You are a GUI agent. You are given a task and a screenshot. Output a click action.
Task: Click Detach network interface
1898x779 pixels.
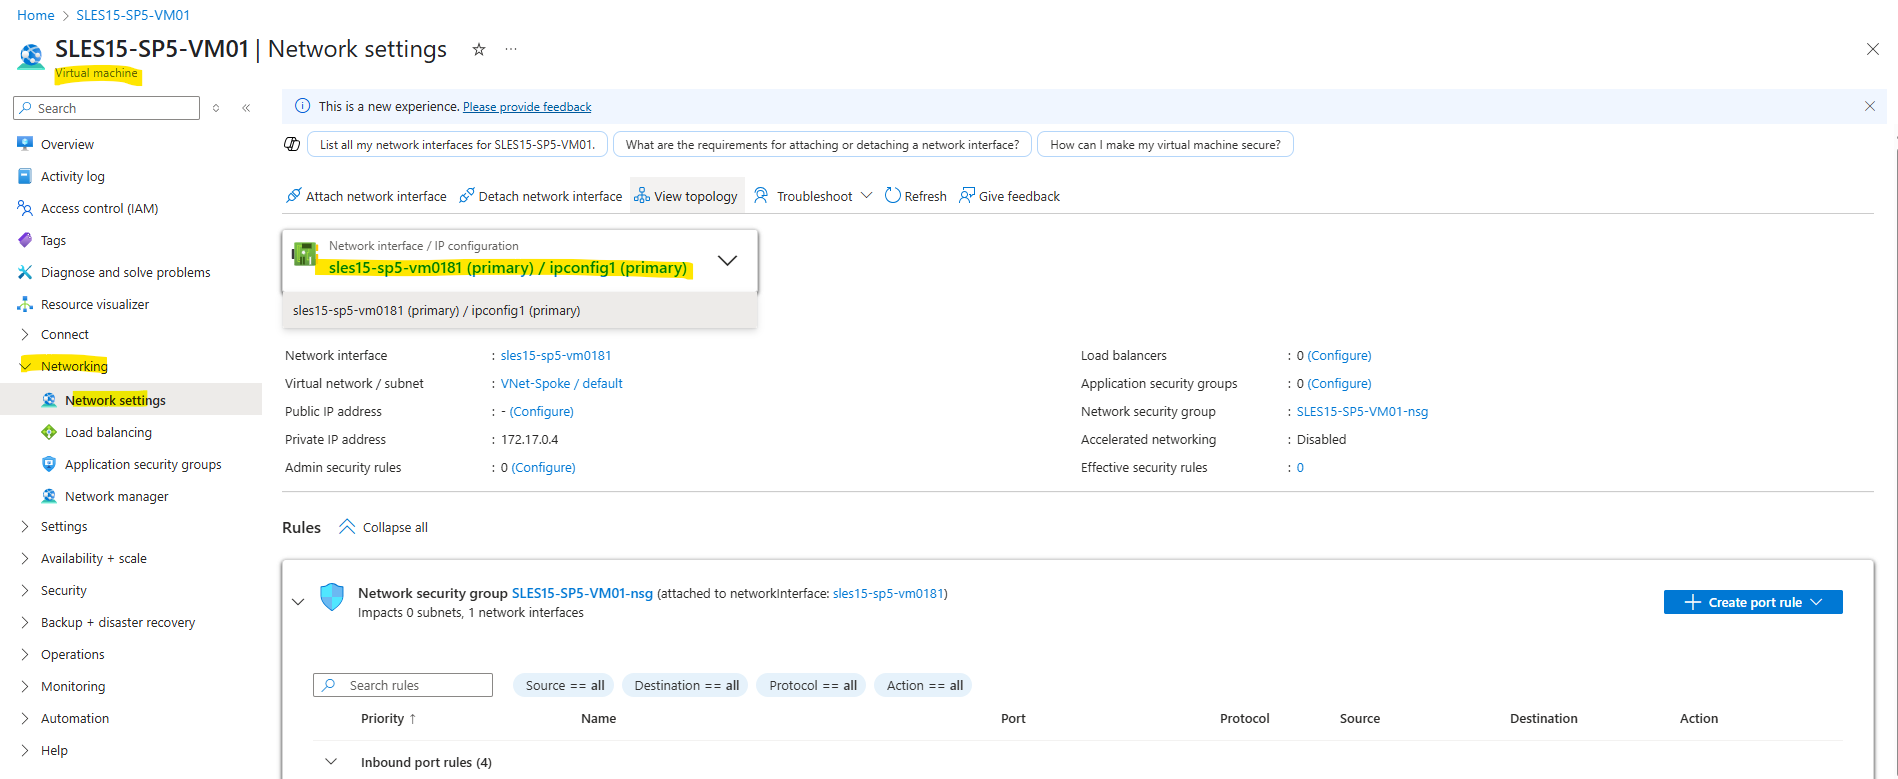point(541,196)
